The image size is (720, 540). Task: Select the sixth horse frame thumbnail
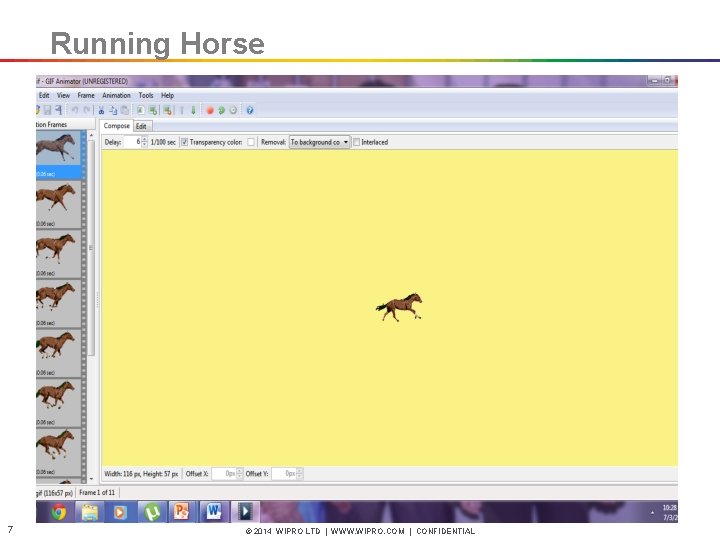[58, 402]
